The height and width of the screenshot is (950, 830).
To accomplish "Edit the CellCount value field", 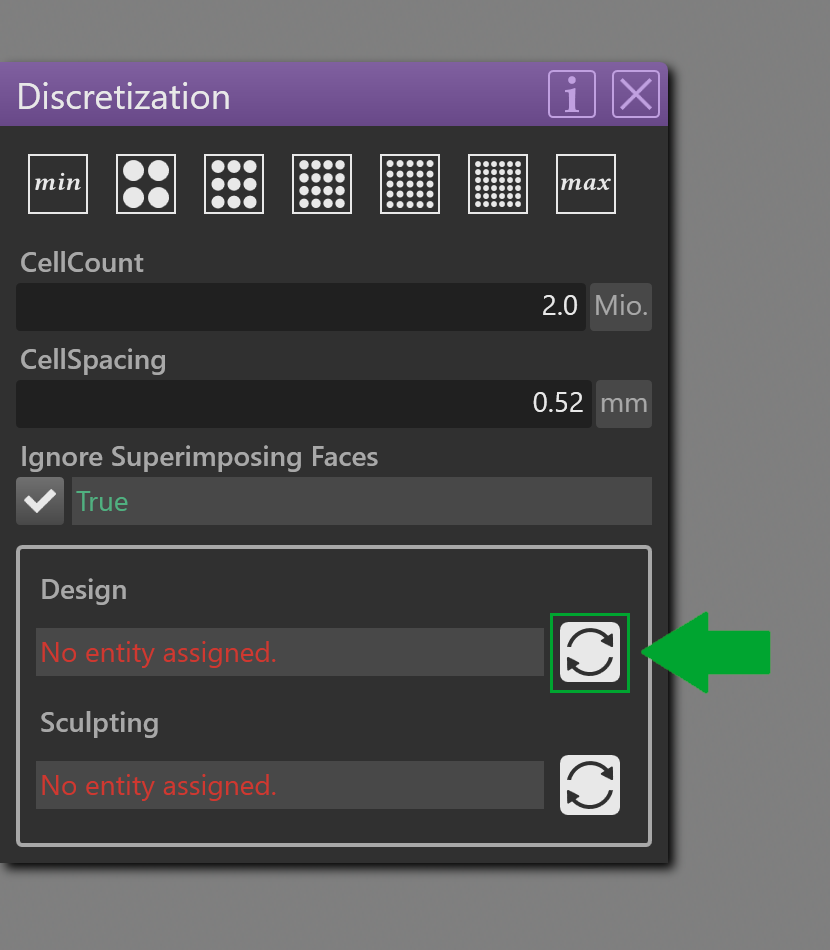I will (301, 307).
